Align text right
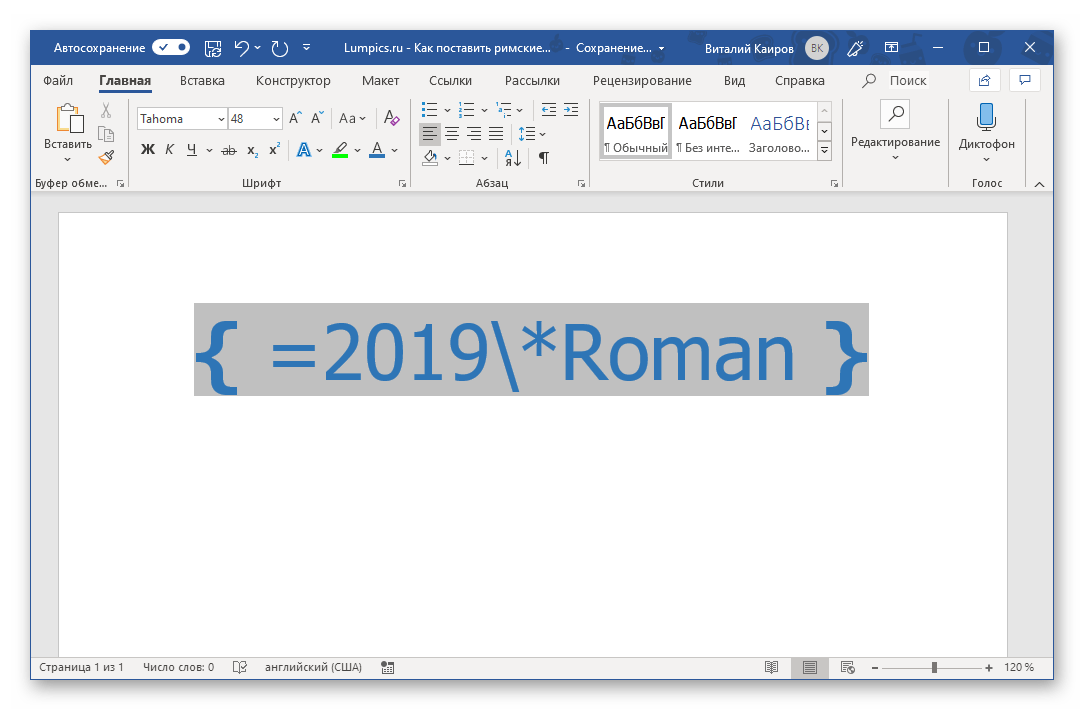Screen dimensions: 1084x710 (x=474, y=133)
